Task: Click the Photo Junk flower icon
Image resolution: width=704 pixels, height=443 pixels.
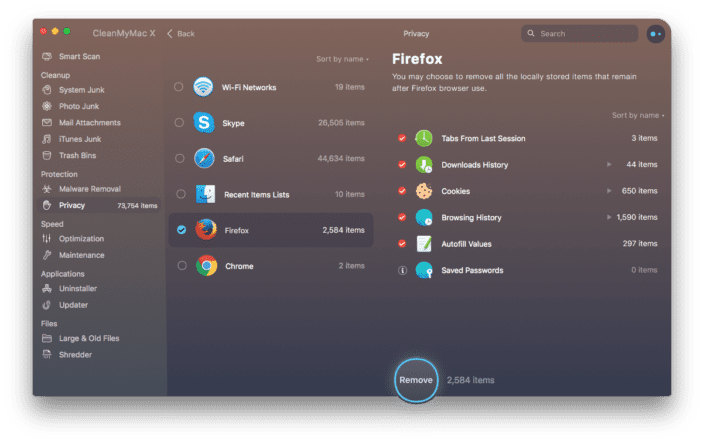Action: (x=47, y=106)
